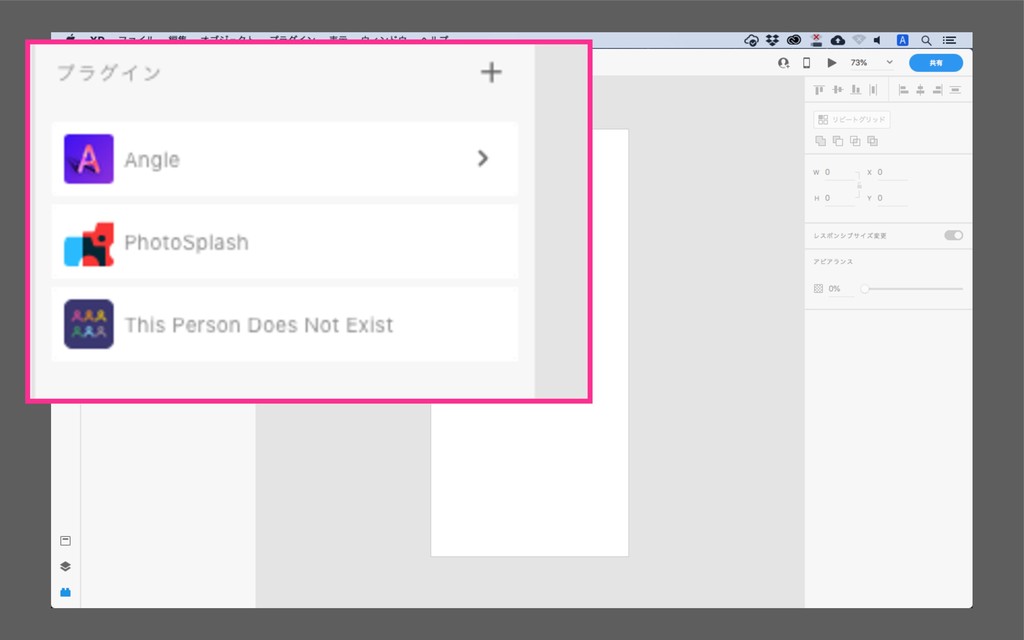1024x640 pixels.
Task: Align objects to top edge
Action: click(819, 89)
